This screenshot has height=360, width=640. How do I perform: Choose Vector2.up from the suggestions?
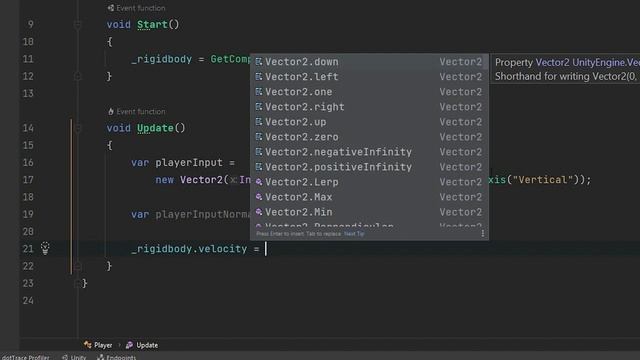coord(369,122)
